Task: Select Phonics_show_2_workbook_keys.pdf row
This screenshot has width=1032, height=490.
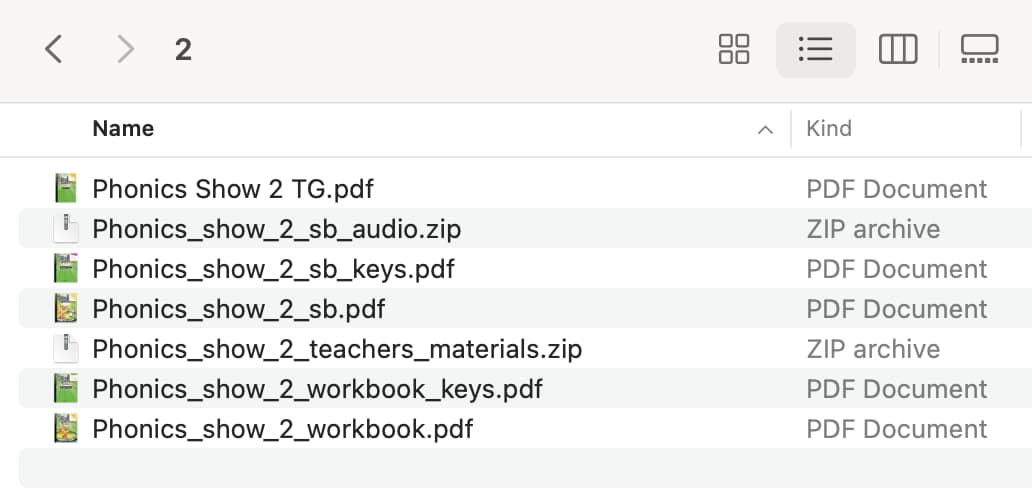Action: coord(525,389)
